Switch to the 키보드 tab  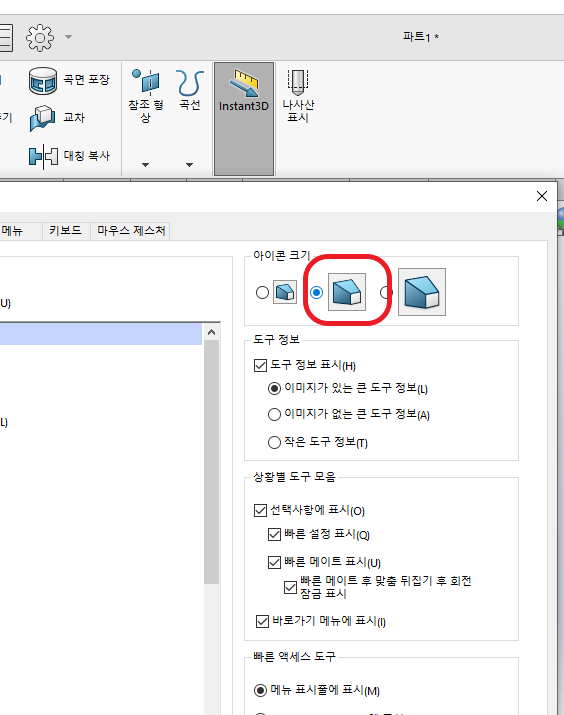(x=66, y=231)
